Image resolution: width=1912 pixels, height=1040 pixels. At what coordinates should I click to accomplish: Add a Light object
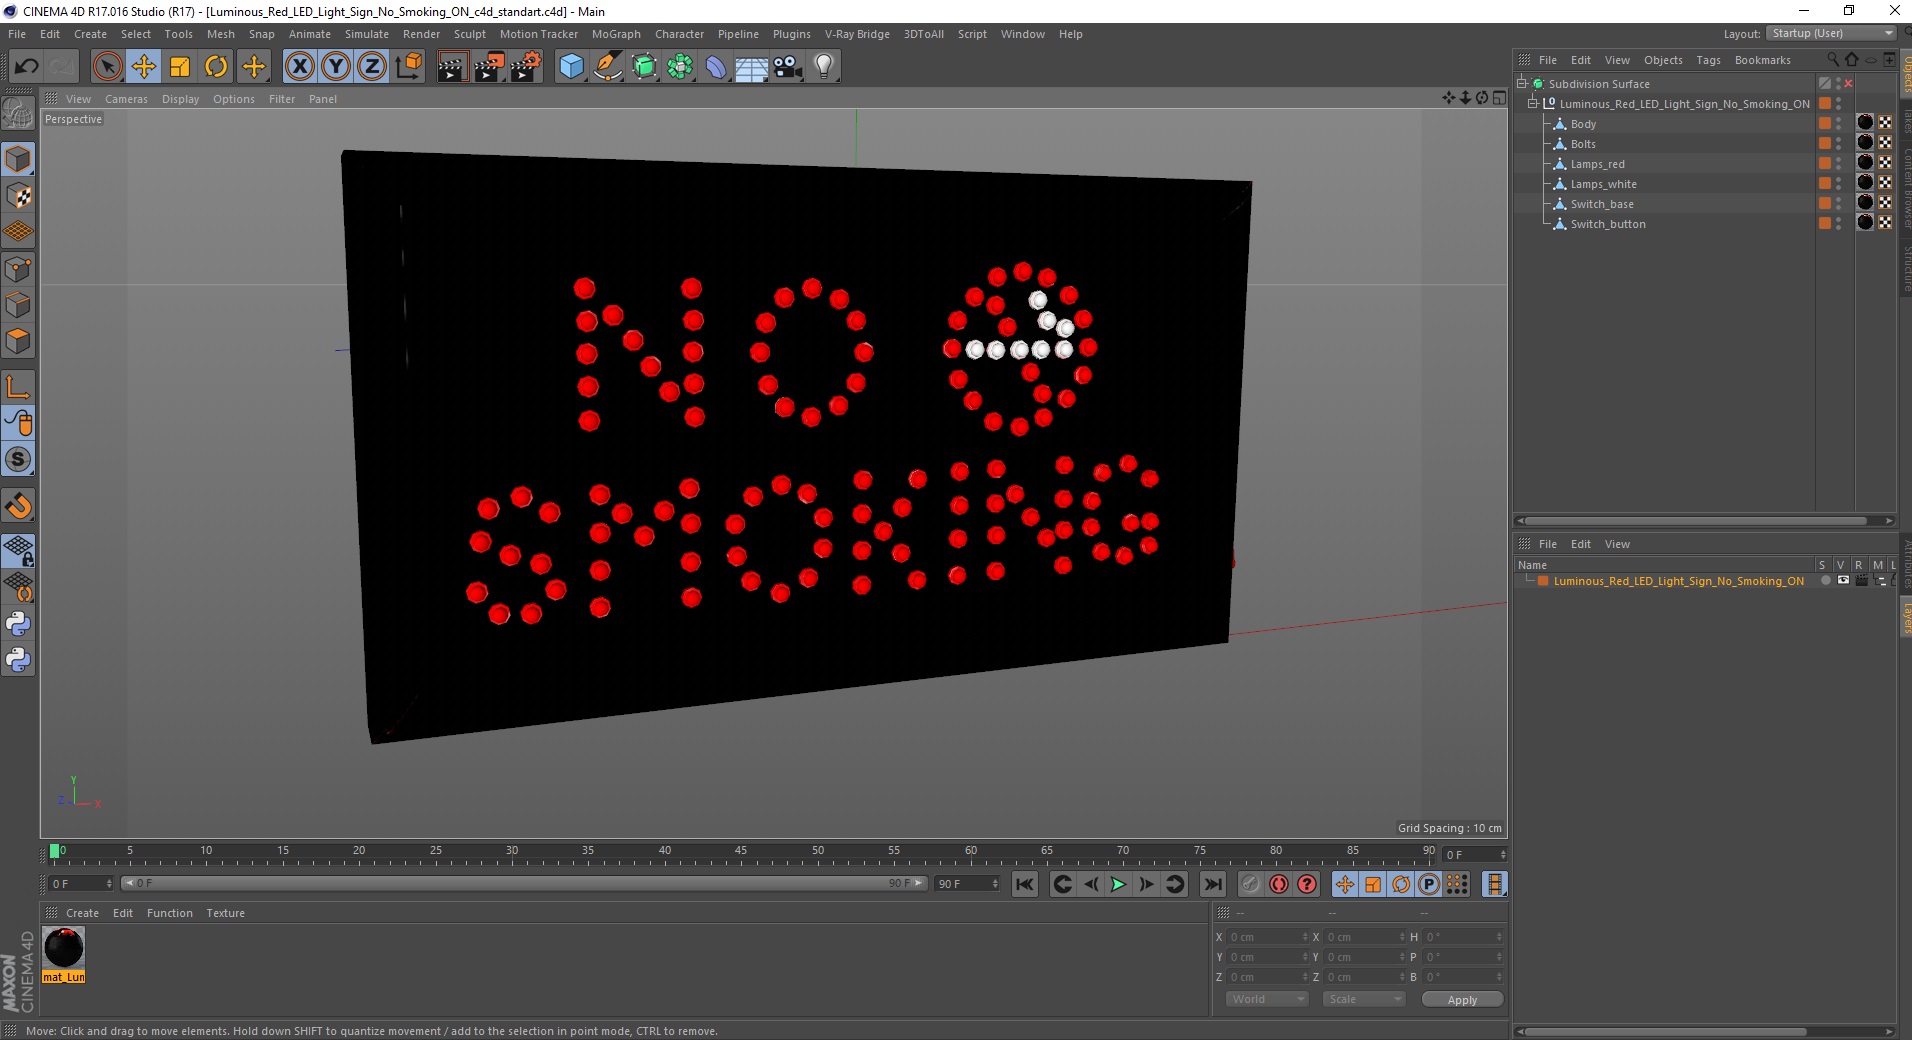click(x=824, y=67)
